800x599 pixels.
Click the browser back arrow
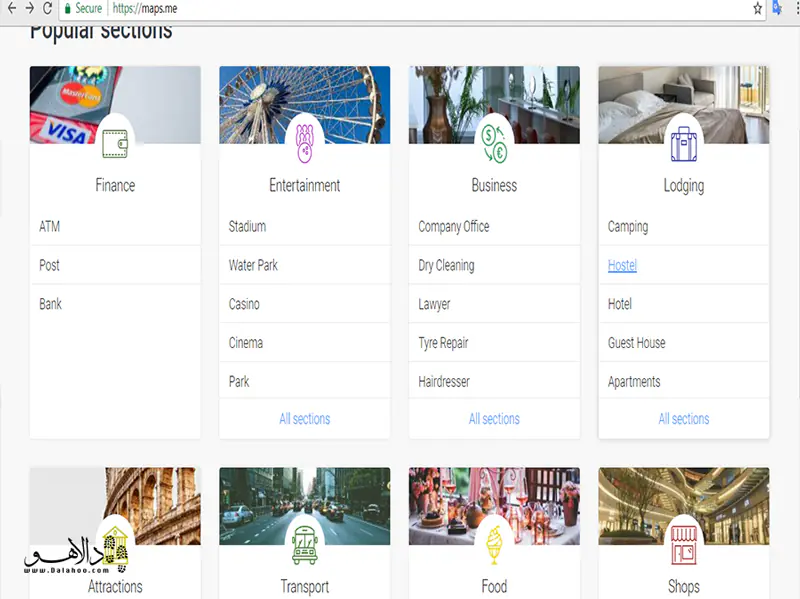click(x=12, y=8)
